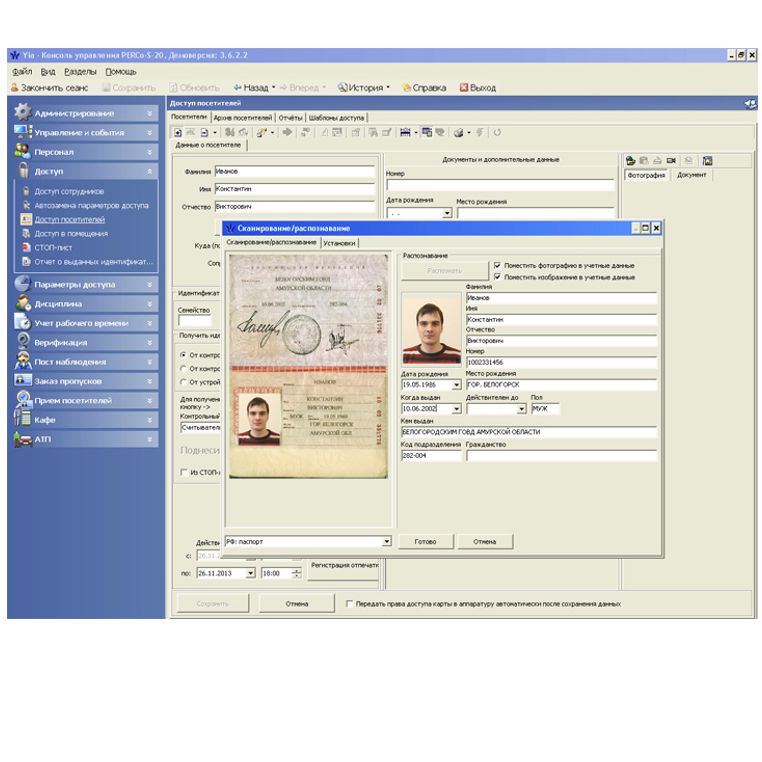The image size is (762, 762).
Task: Click the 'Код подразделения' field with 282-004
Action: 431,456
